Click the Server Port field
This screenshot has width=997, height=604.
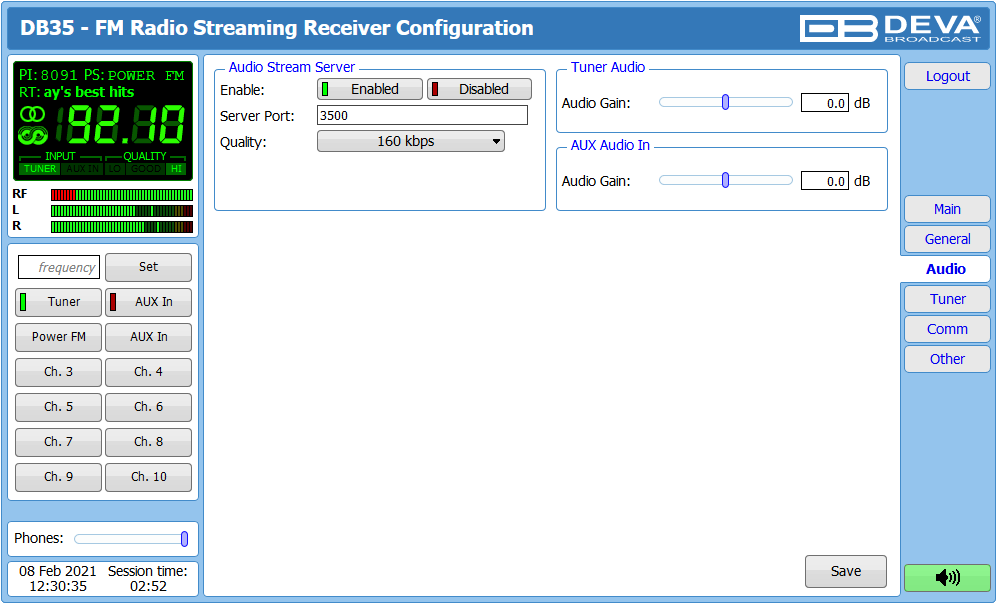click(x=422, y=115)
